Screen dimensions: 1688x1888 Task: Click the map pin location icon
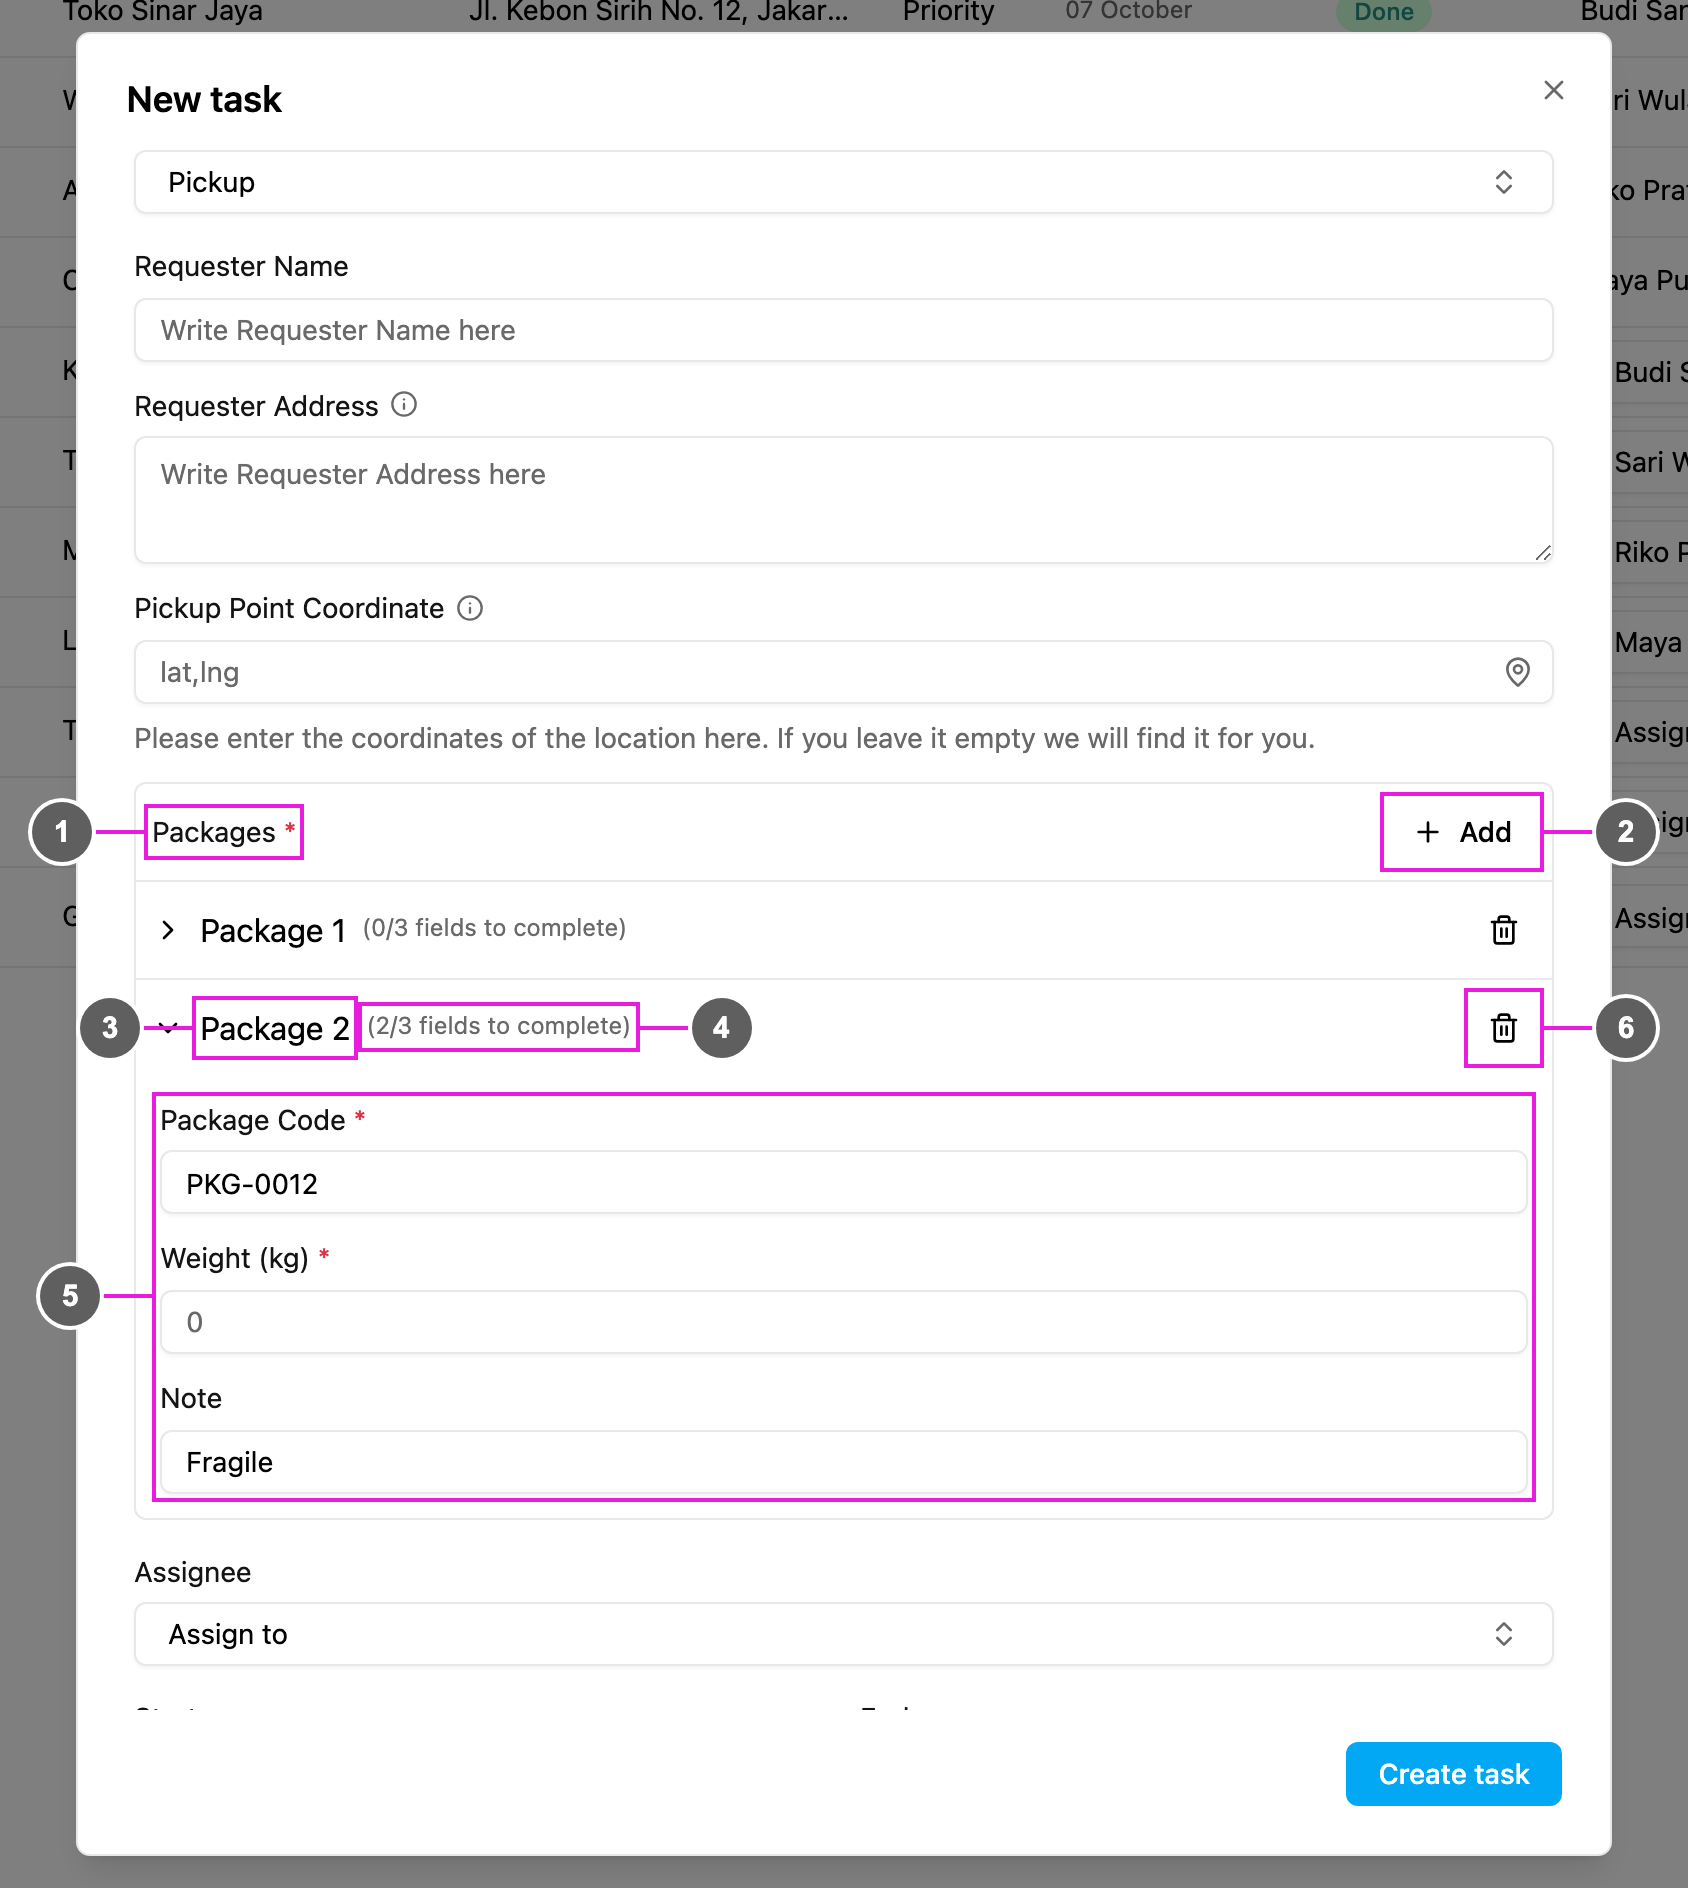(x=1517, y=672)
